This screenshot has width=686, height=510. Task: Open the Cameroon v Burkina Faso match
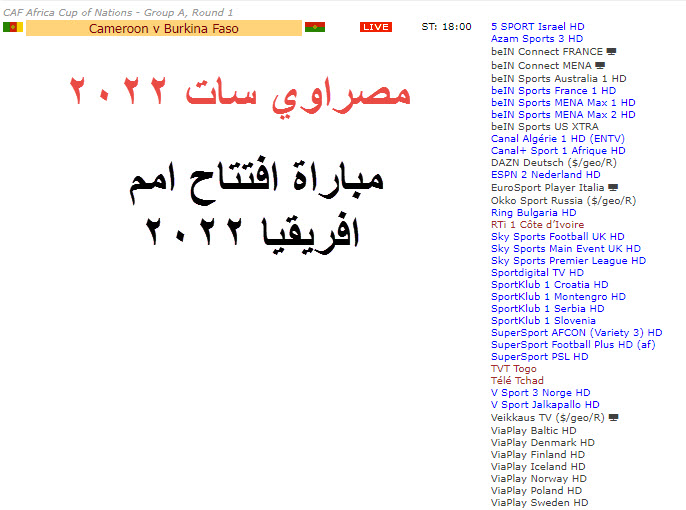coord(164,28)
